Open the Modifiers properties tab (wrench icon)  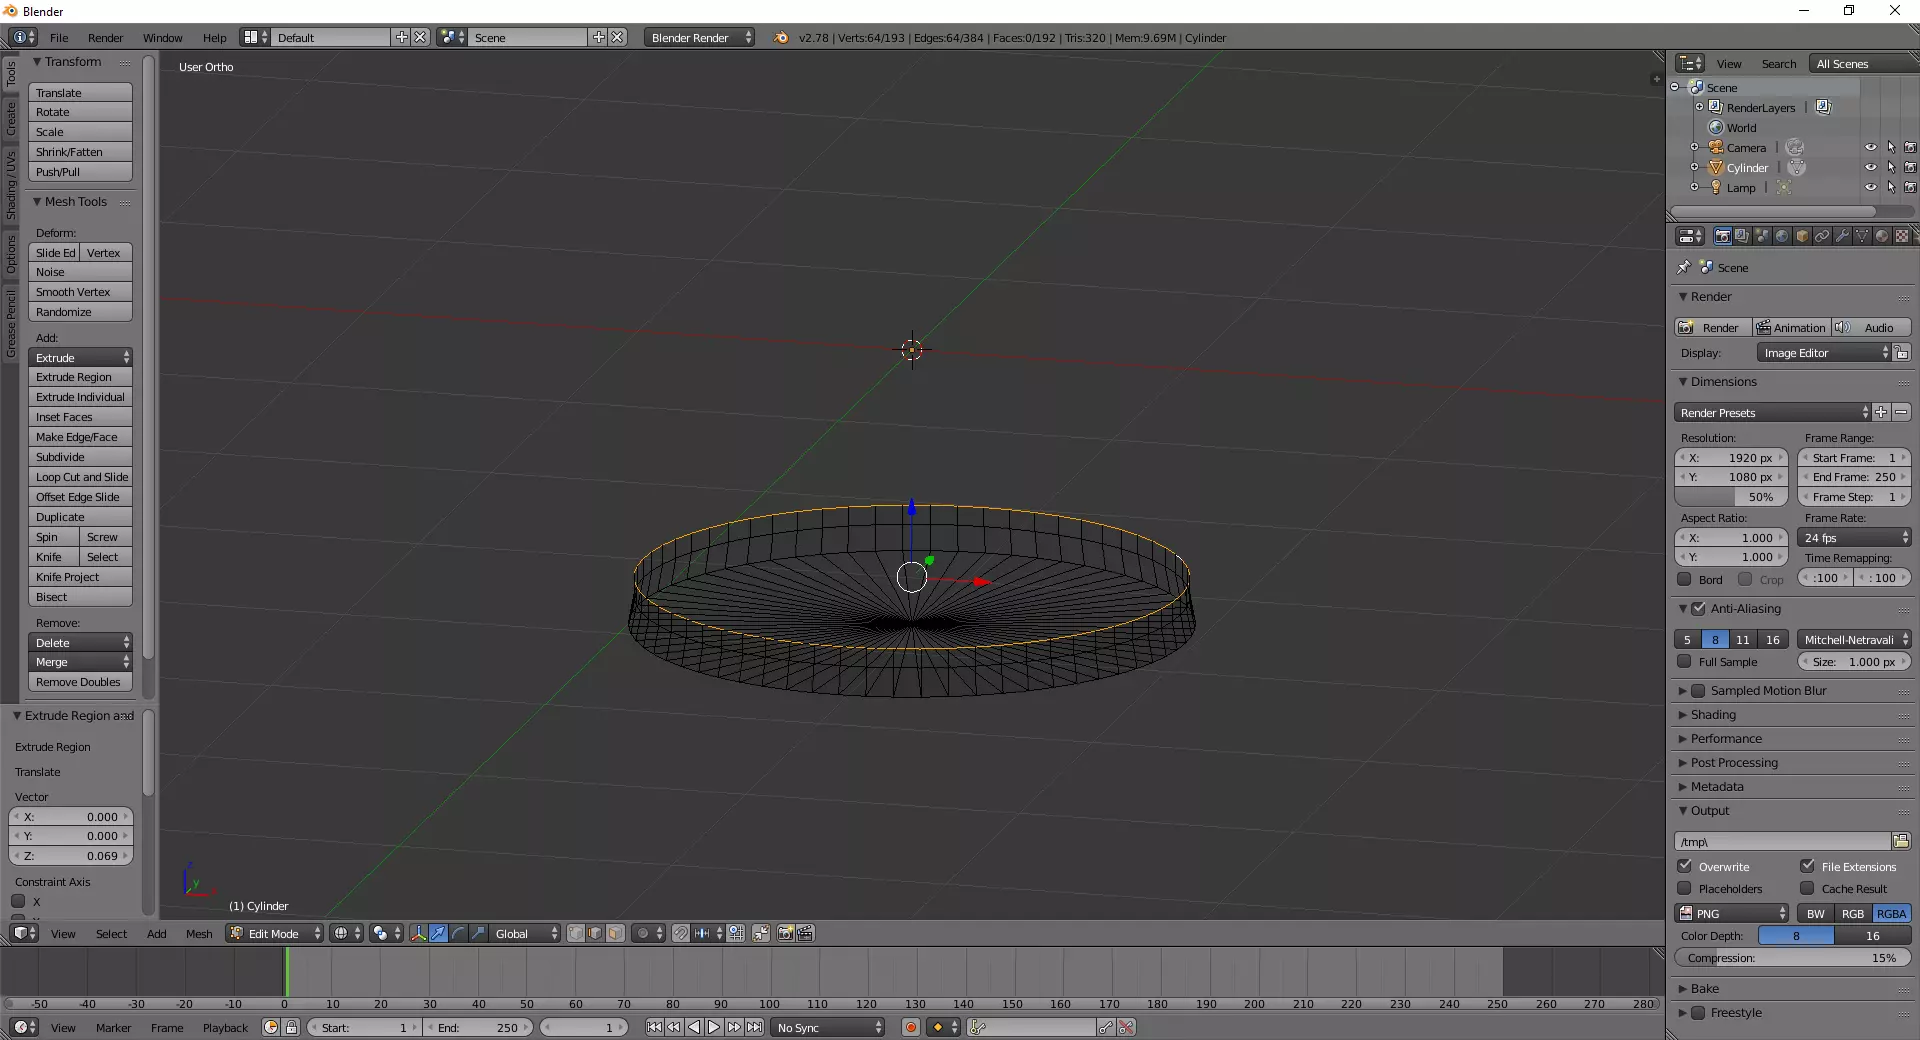(x=1842, y=237)
